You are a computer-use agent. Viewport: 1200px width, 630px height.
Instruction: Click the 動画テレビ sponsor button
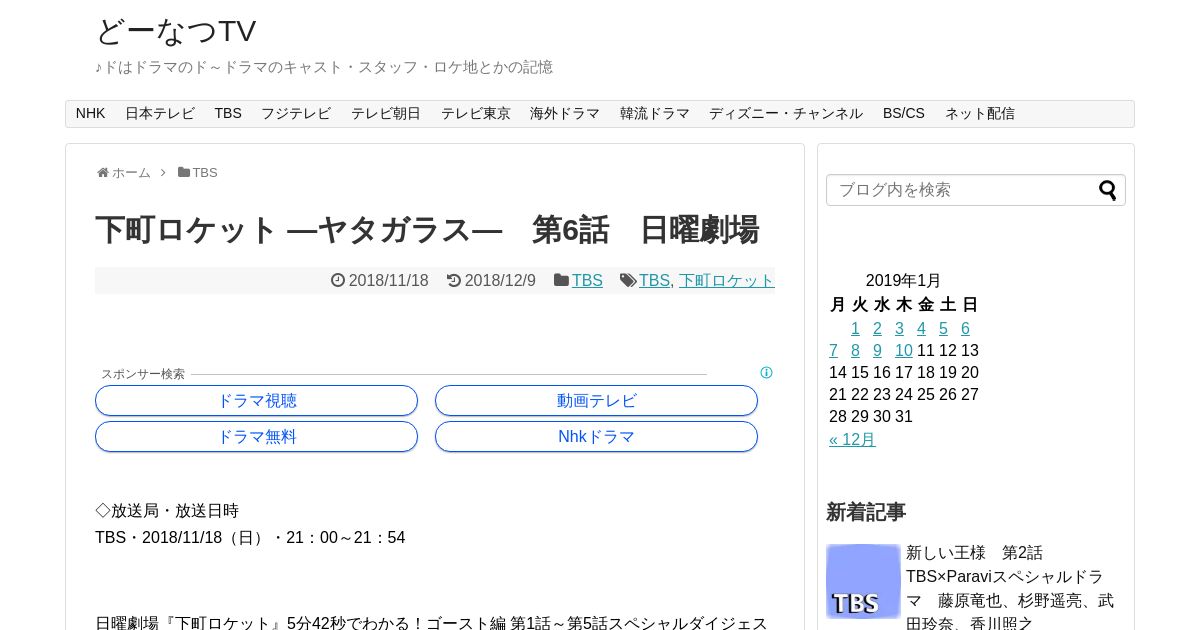click(596, 401)
